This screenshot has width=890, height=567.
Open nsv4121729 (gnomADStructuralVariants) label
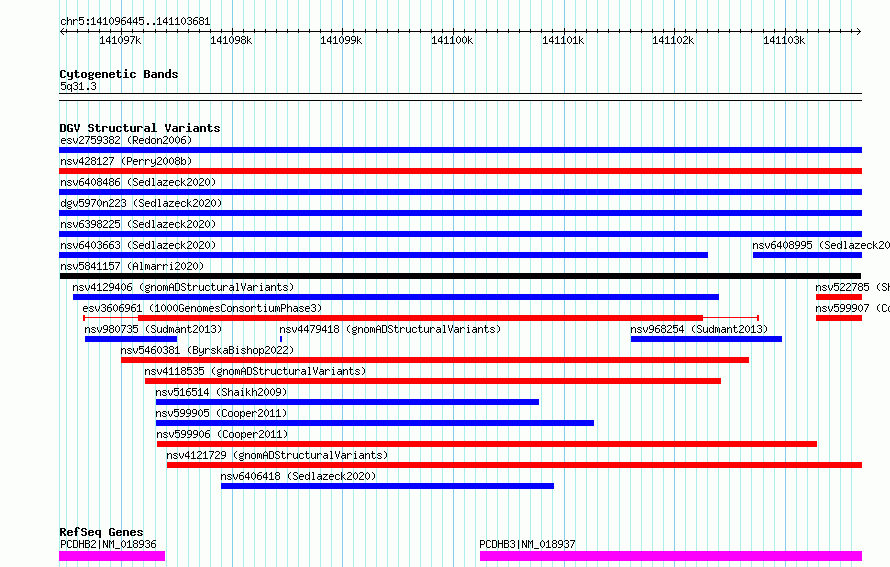click(x=277, y=455)
